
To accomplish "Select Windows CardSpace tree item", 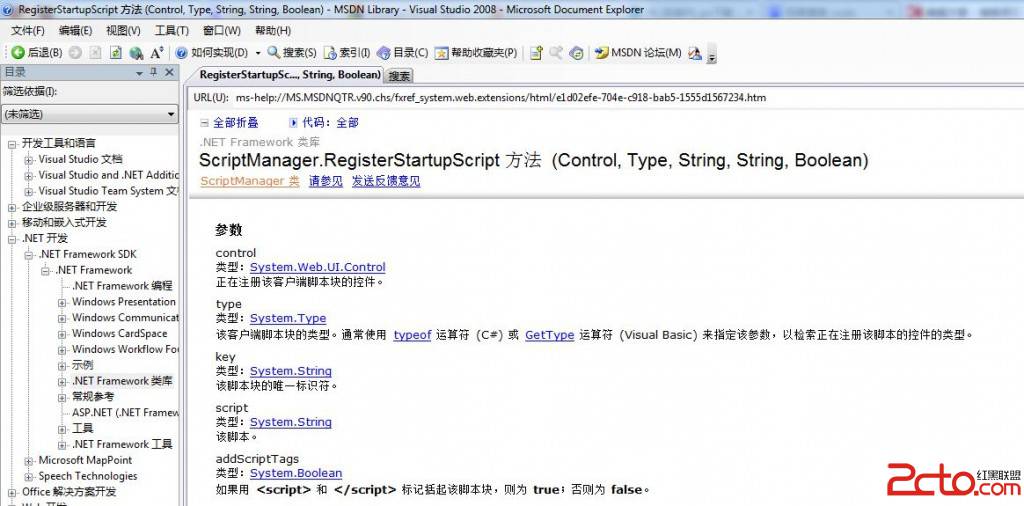I will click(120, 334).
